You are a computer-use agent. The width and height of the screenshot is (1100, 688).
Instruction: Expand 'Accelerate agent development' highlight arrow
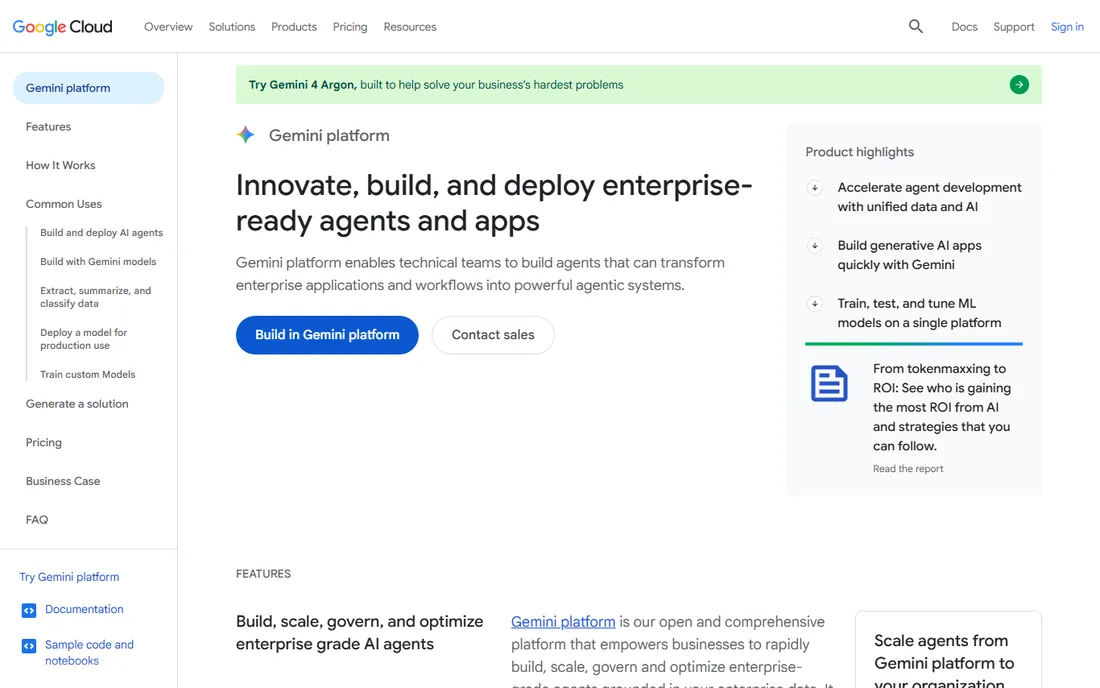click(x=814, y=187)
